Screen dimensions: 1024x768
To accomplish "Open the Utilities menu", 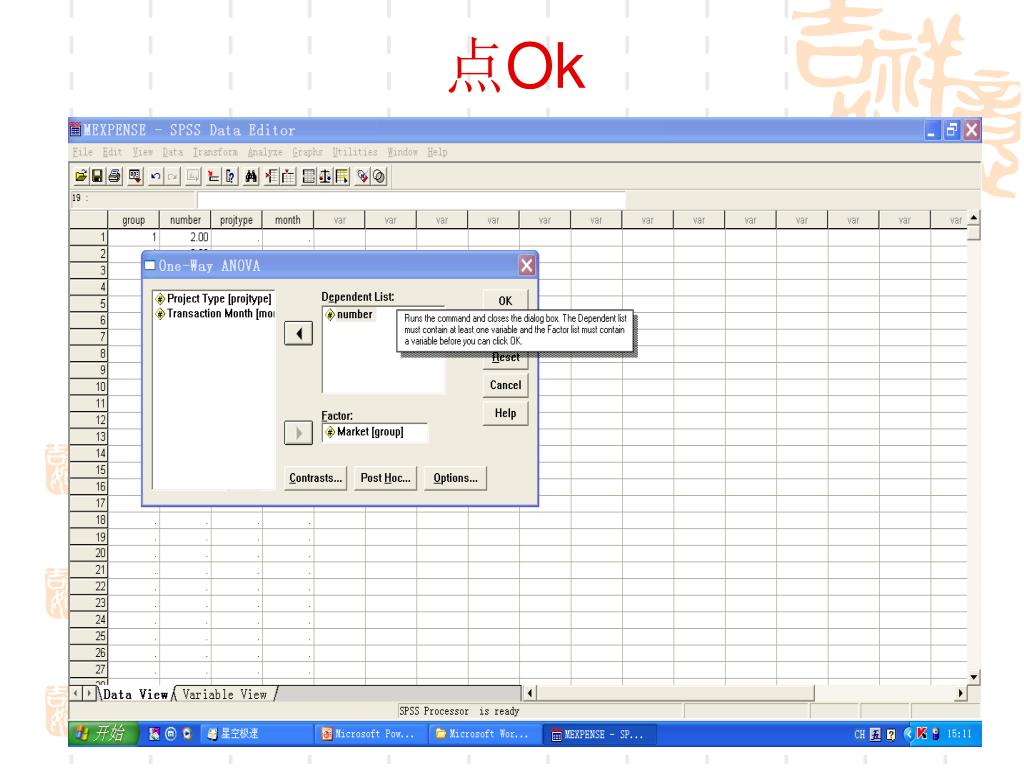I will [x=355, y=152].
